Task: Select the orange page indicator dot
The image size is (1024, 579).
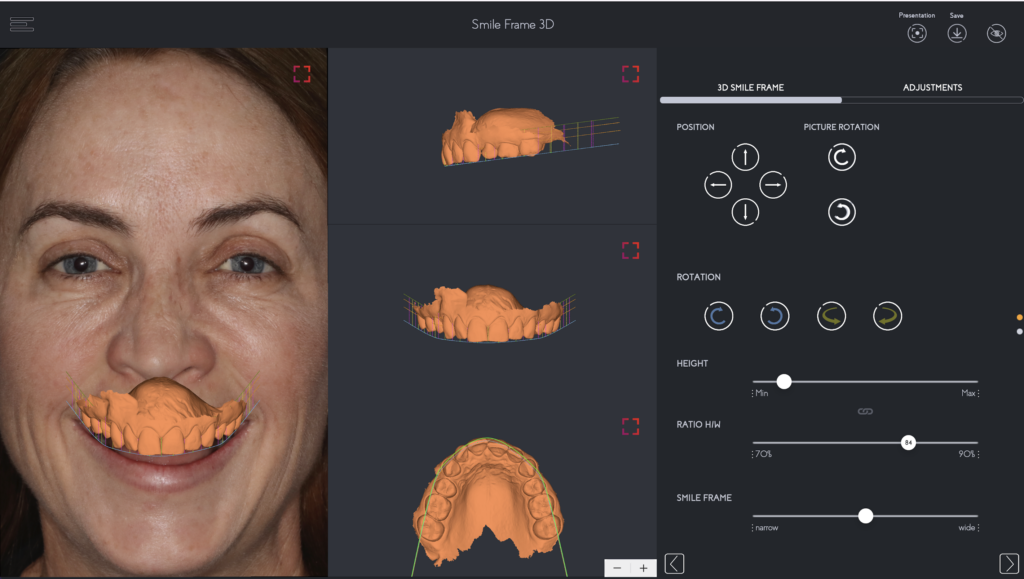Action: 1019,317
